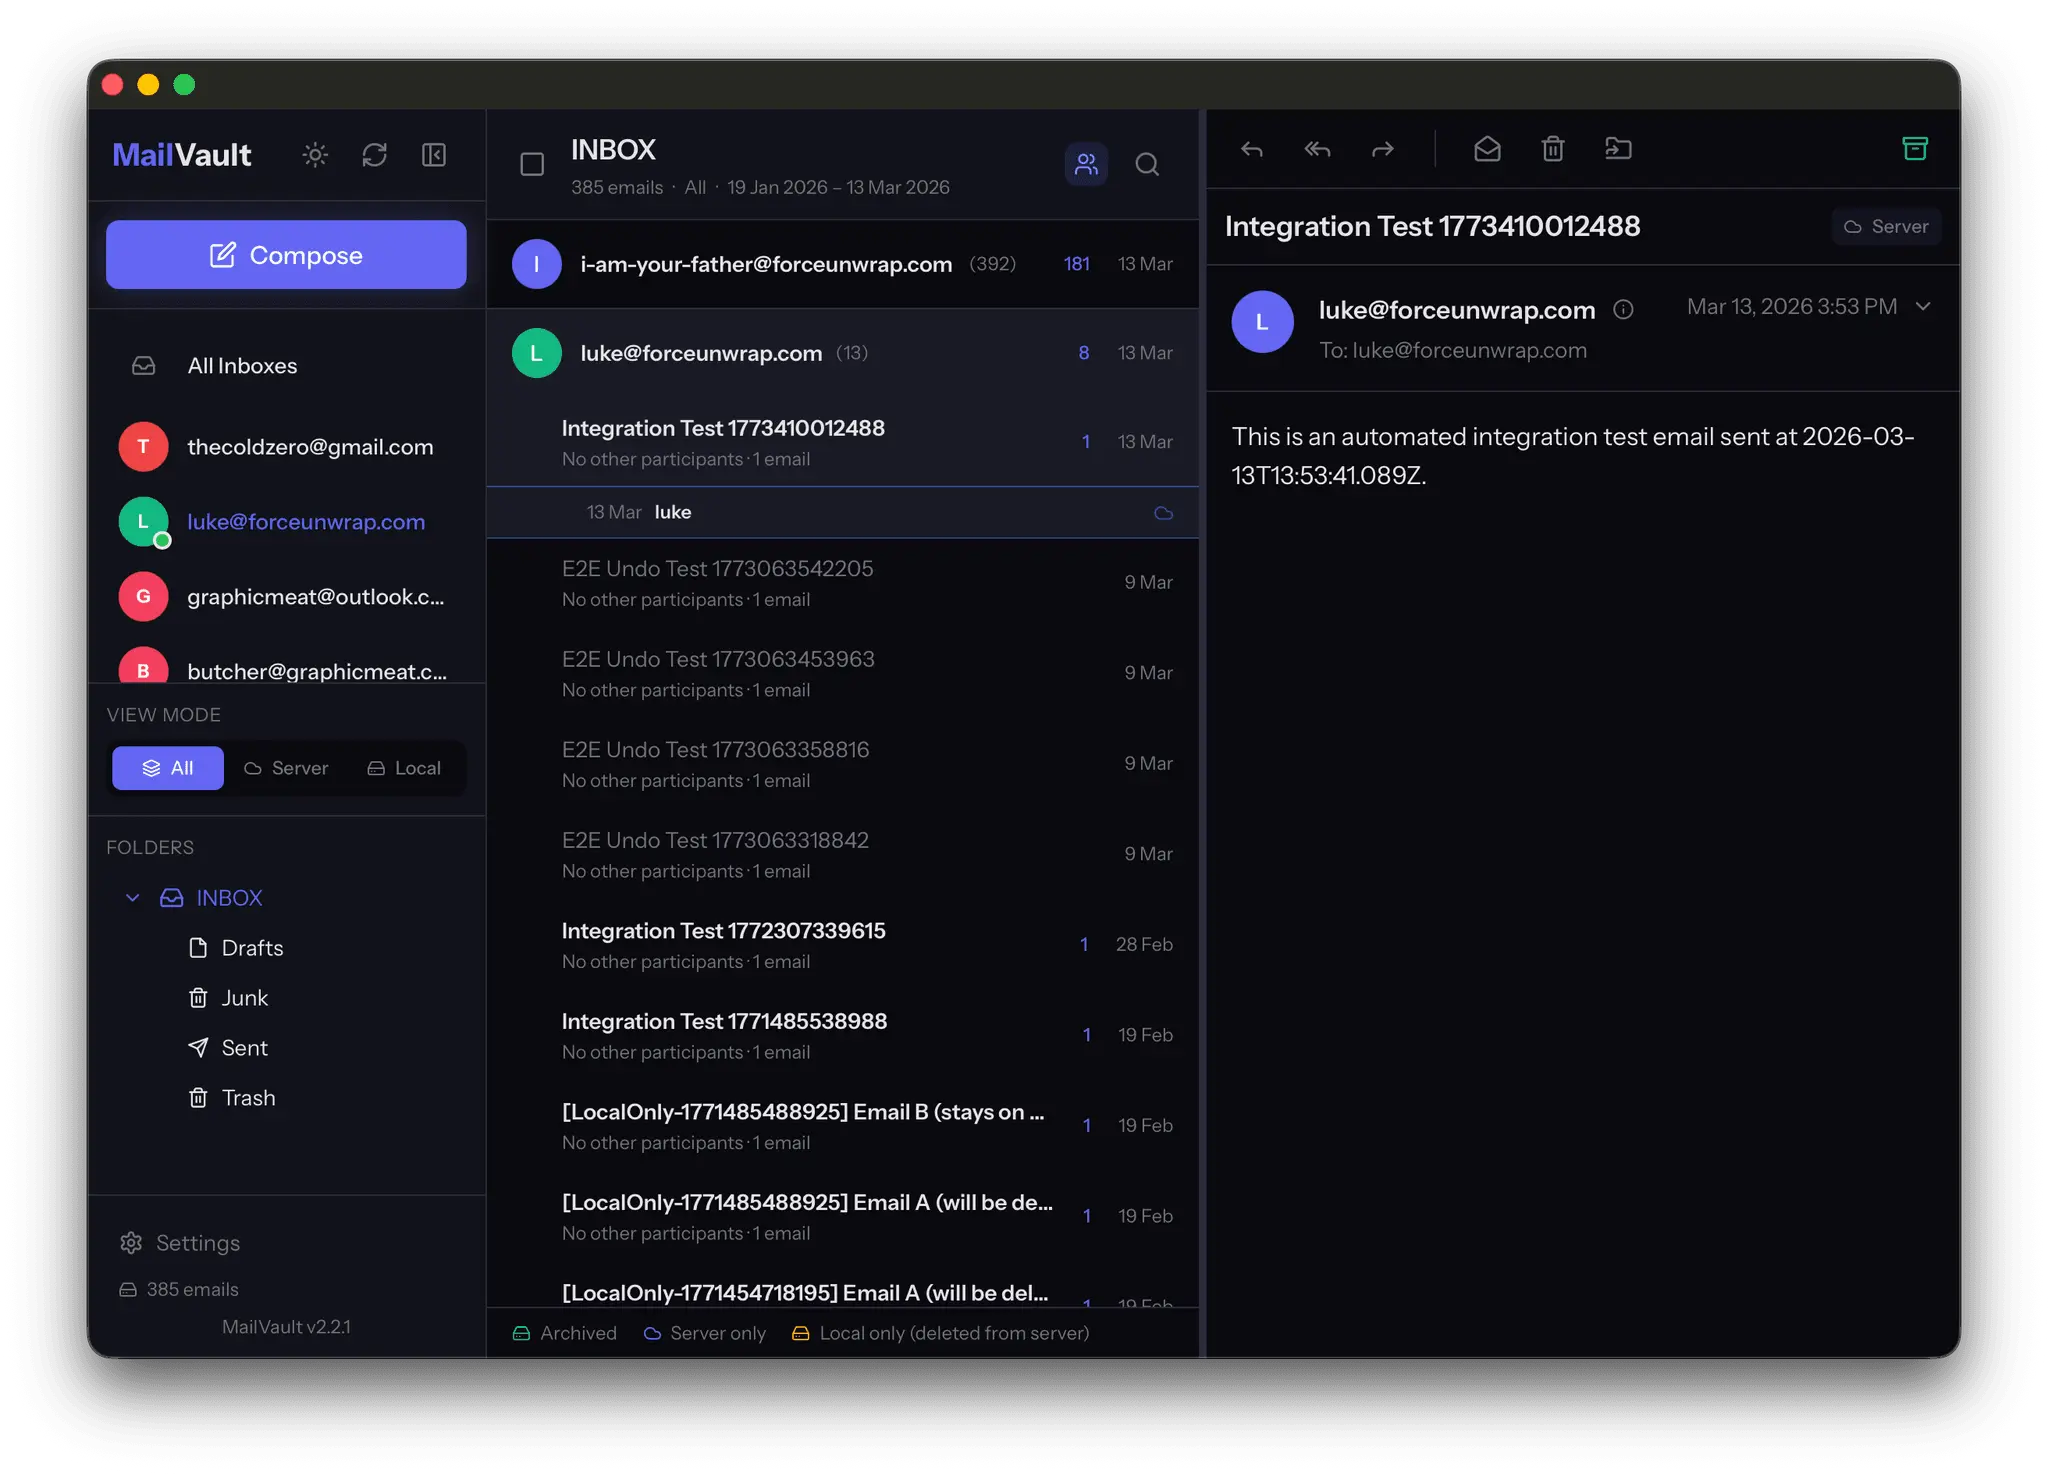Click the Compose button
Screen dimensions: 2048x1474
tap(286, 255)
